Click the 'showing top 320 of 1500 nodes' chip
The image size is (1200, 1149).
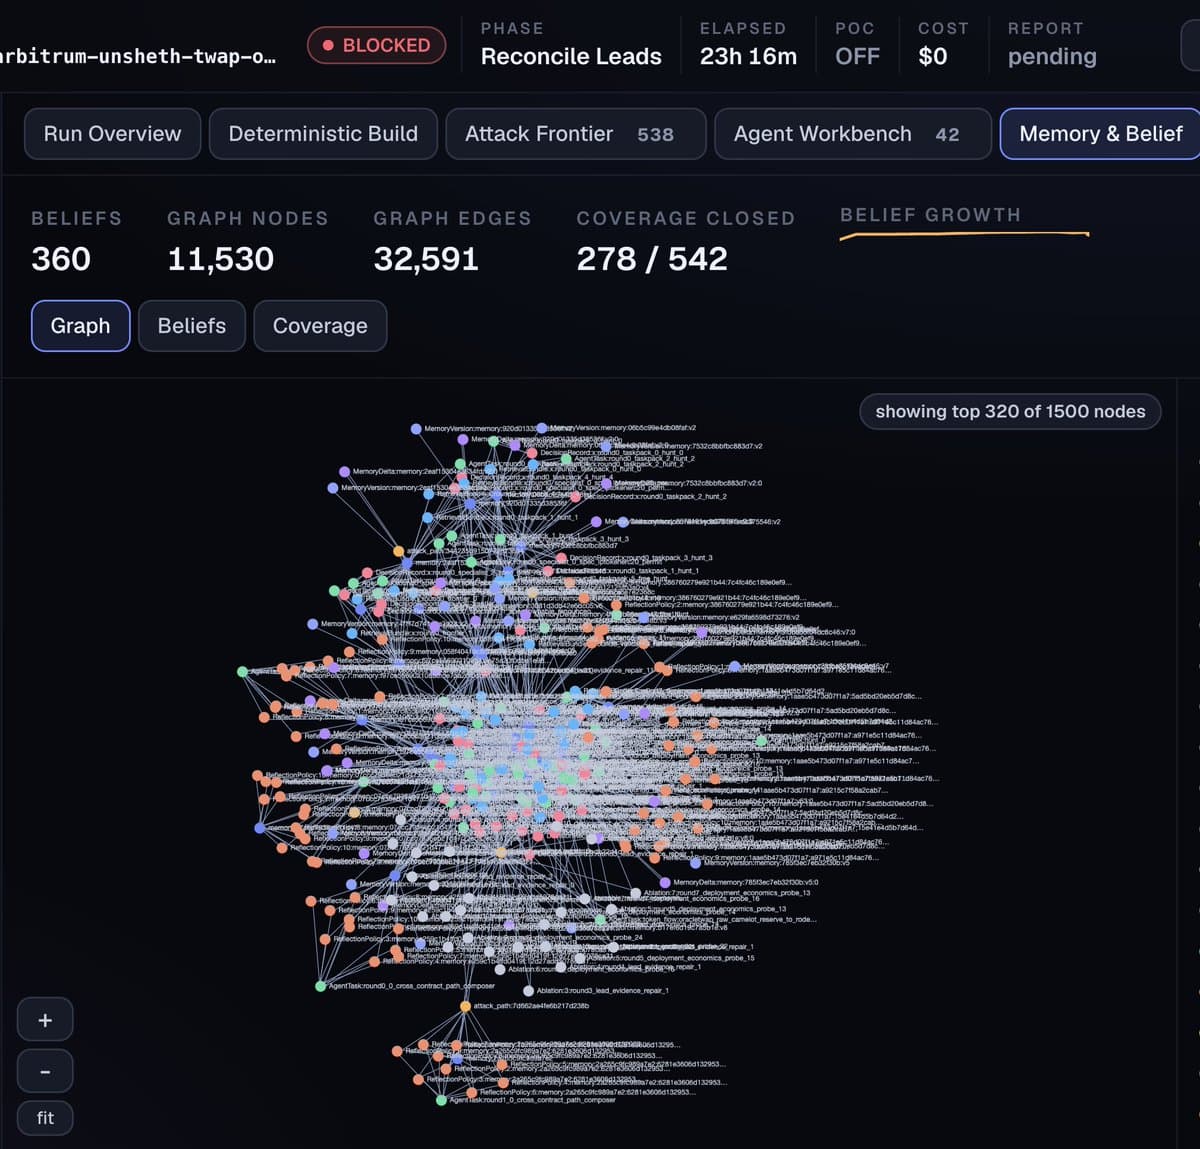point(1010,411)
